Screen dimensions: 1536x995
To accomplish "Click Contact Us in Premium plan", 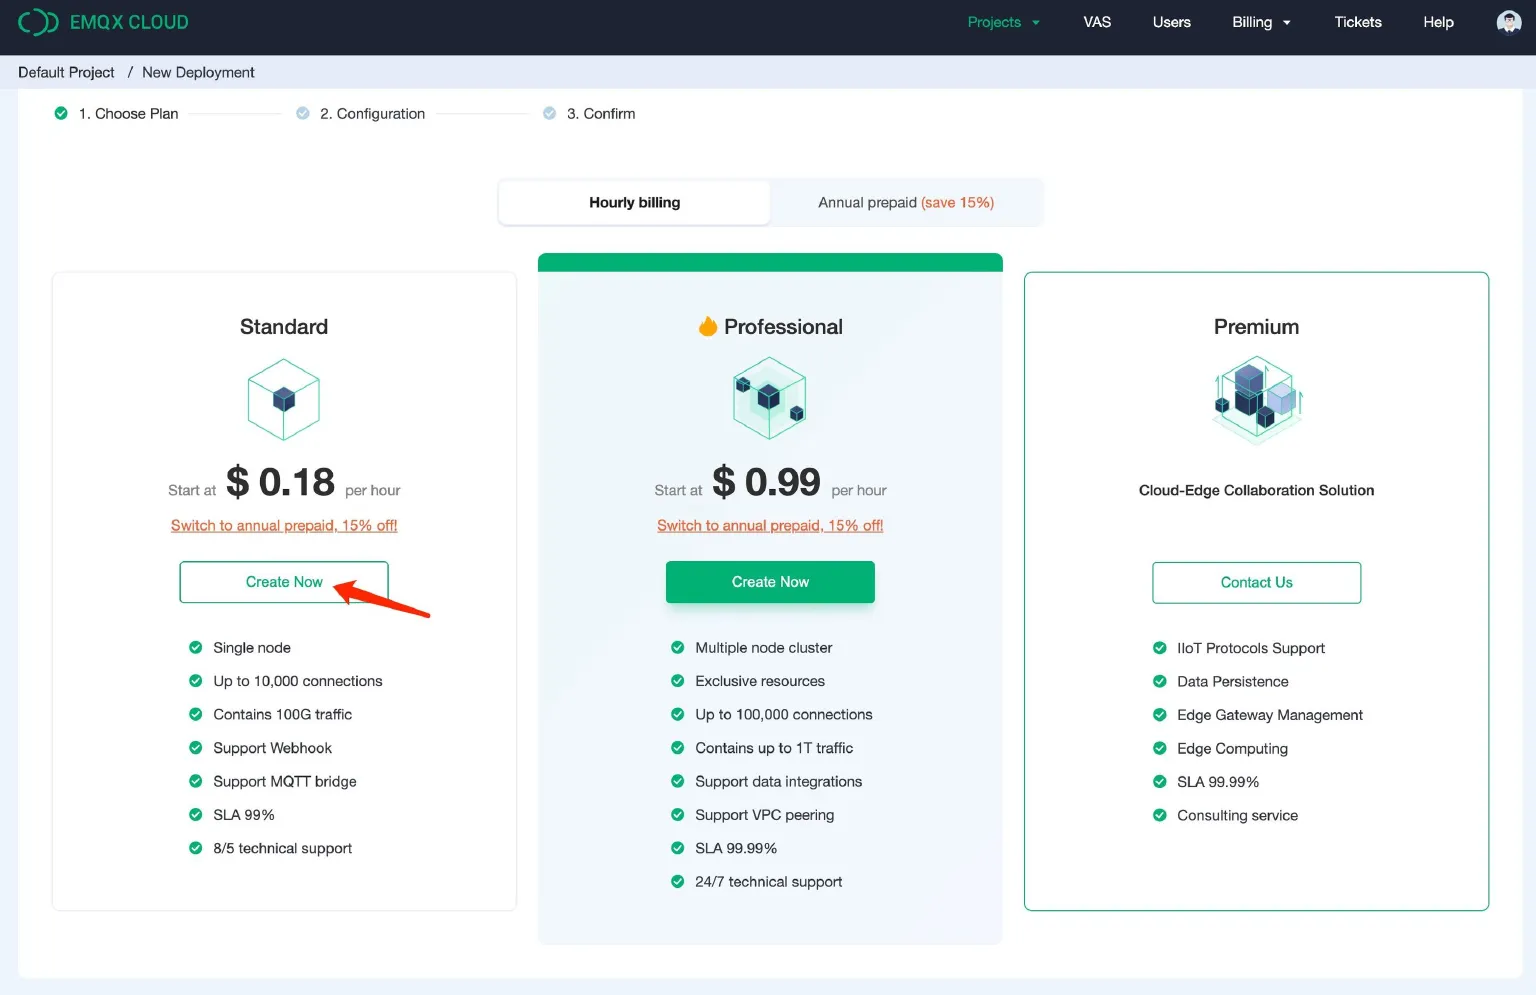I will coord(1256,583).
